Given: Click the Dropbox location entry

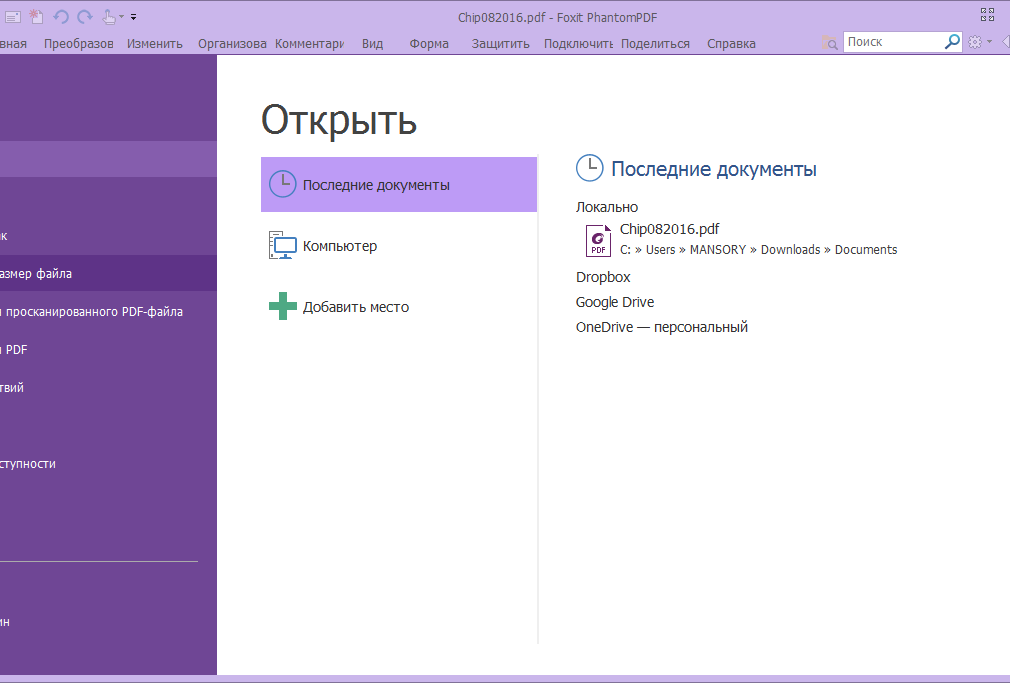Looking at the screenshot, I should pos(603,277).
